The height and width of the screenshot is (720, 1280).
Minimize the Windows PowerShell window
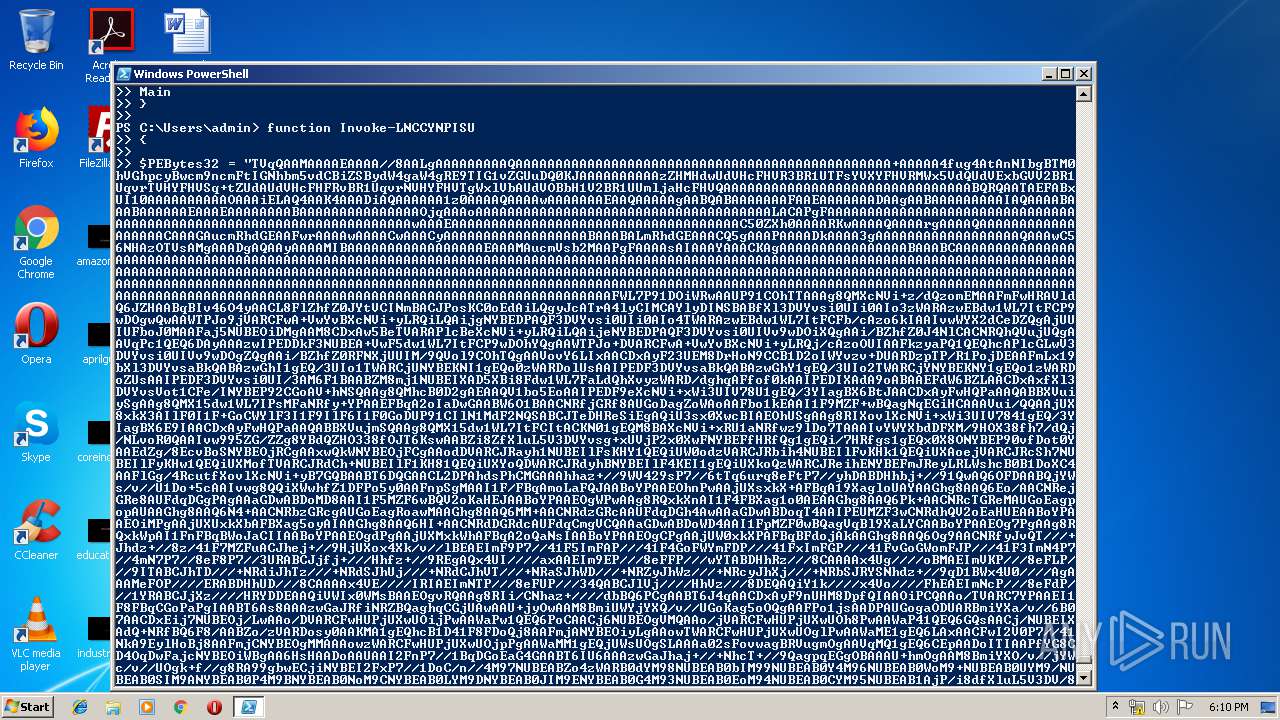(x=1049, y=74)
